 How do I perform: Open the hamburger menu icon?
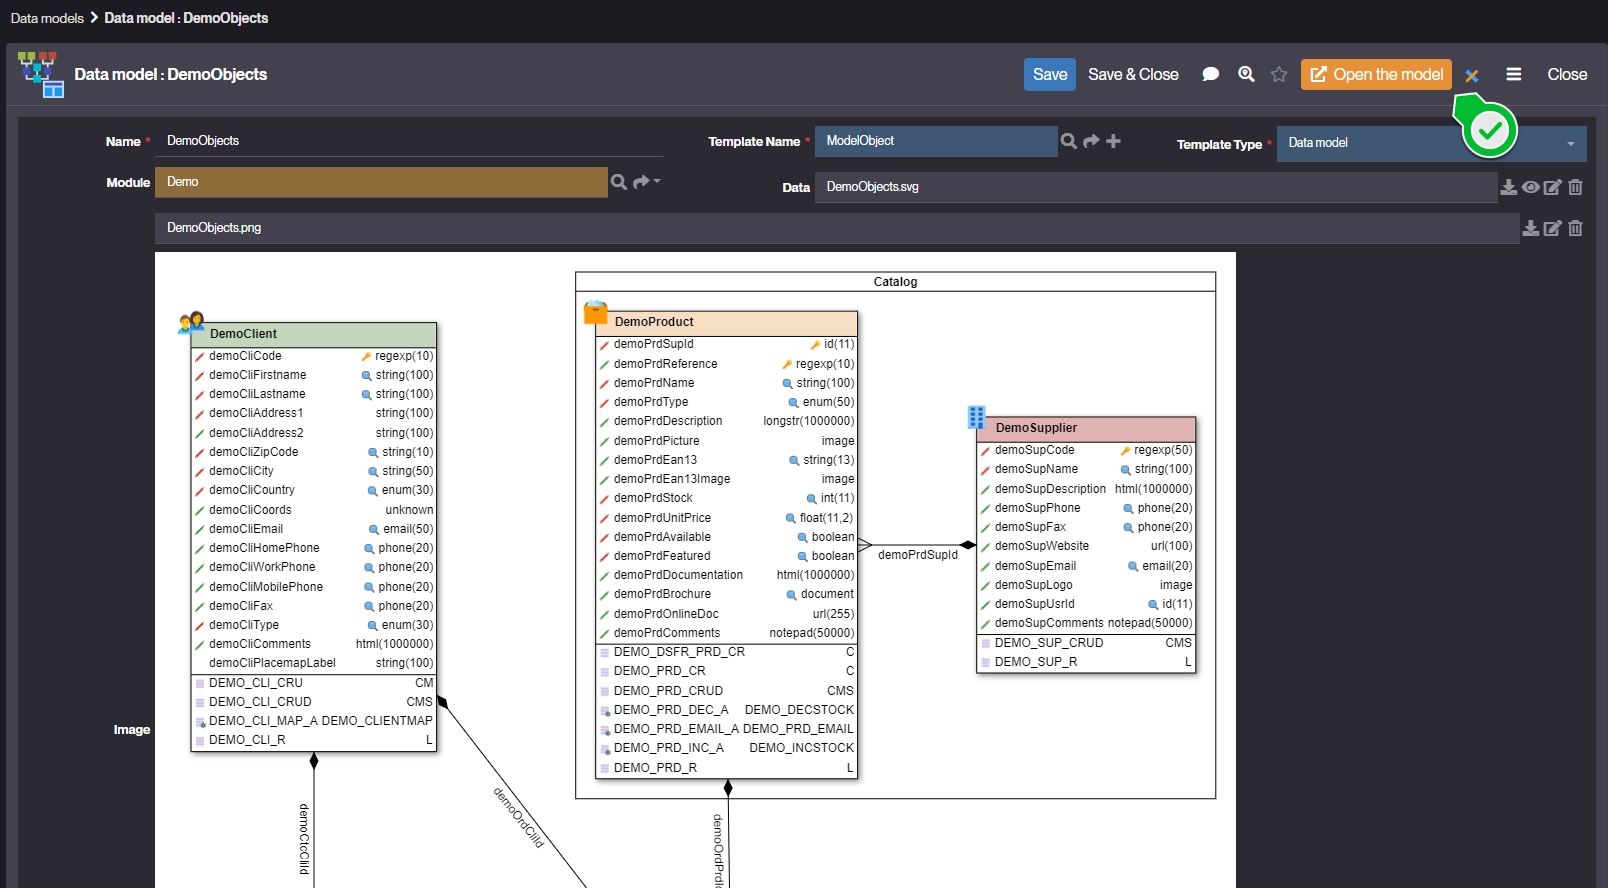[x=1514, y=74]
